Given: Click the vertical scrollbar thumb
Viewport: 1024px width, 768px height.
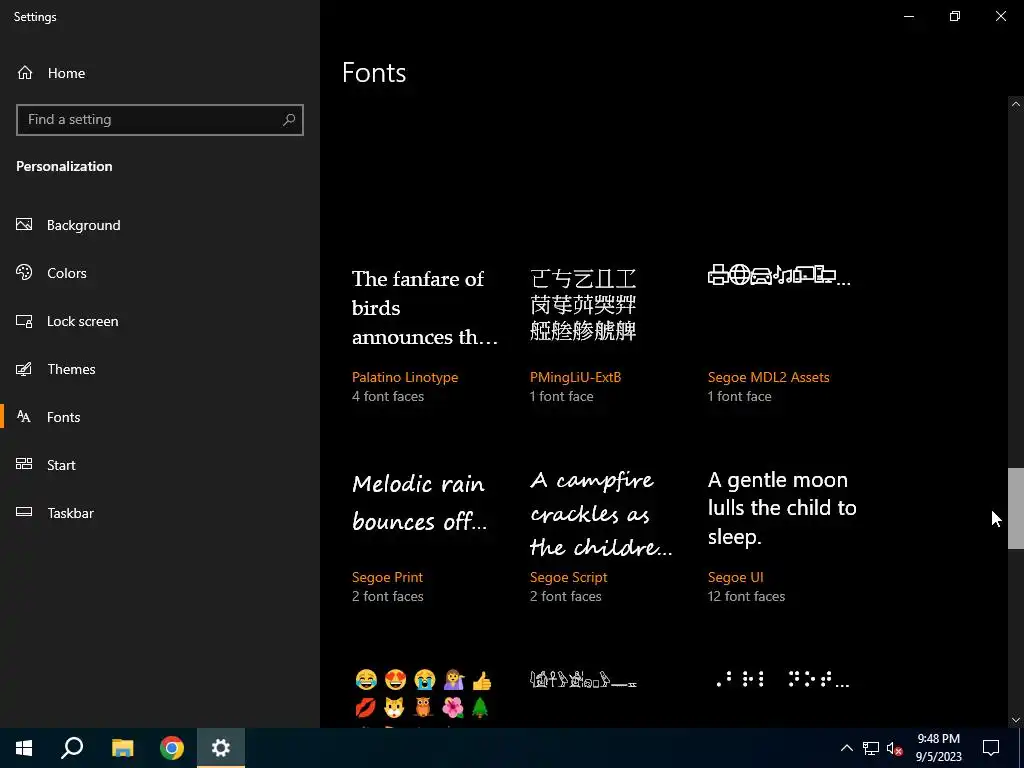Looking at the screenshot, I should coord(1016,508).
